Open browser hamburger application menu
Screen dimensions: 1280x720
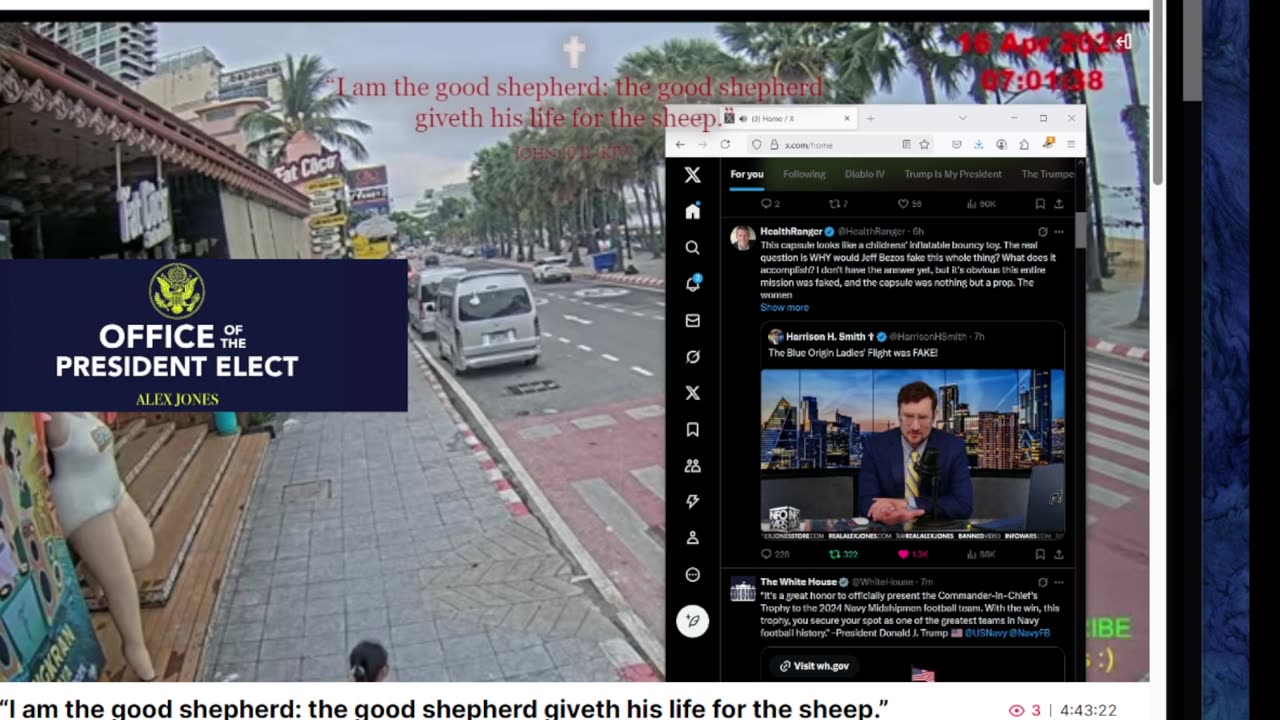(1071, 144)
